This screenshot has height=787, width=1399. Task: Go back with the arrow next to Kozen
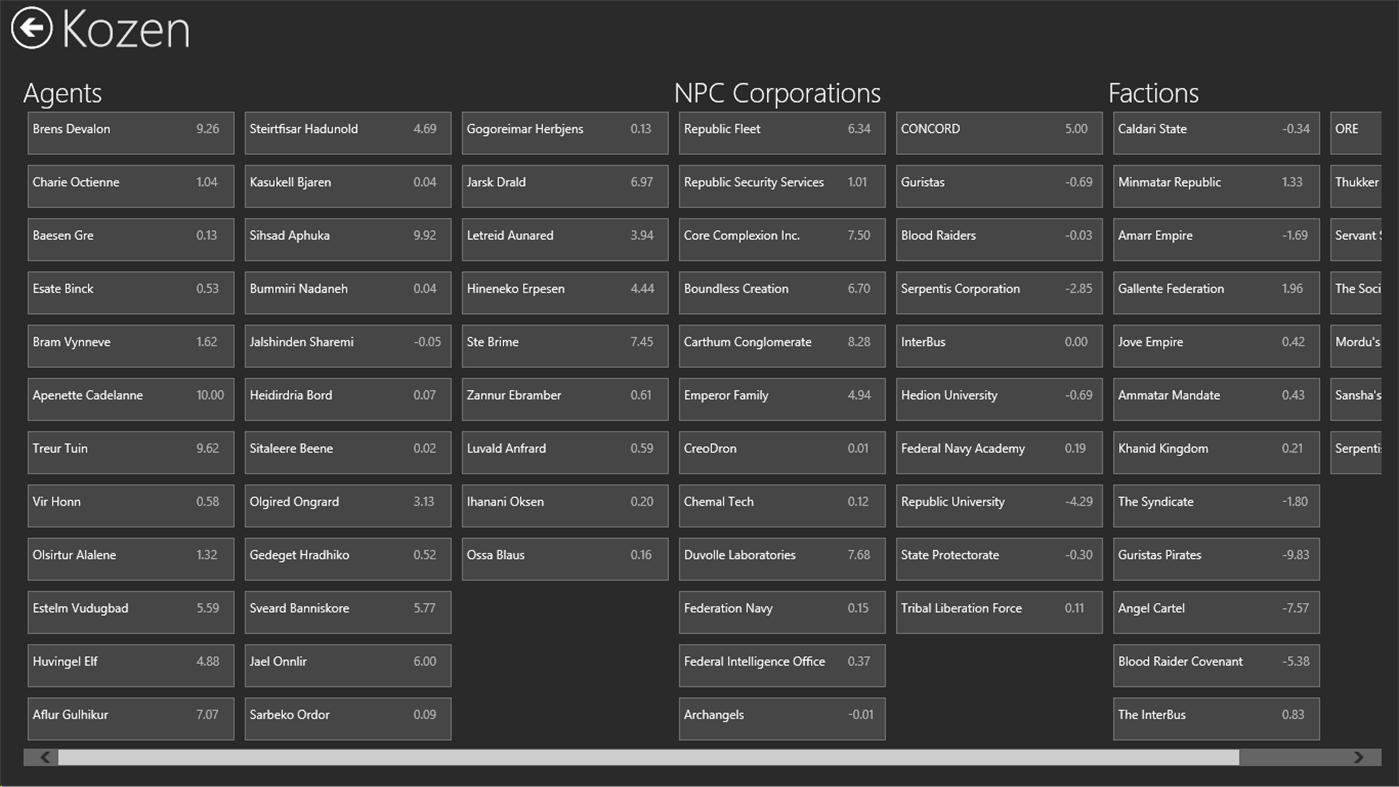tap(31, 28)
